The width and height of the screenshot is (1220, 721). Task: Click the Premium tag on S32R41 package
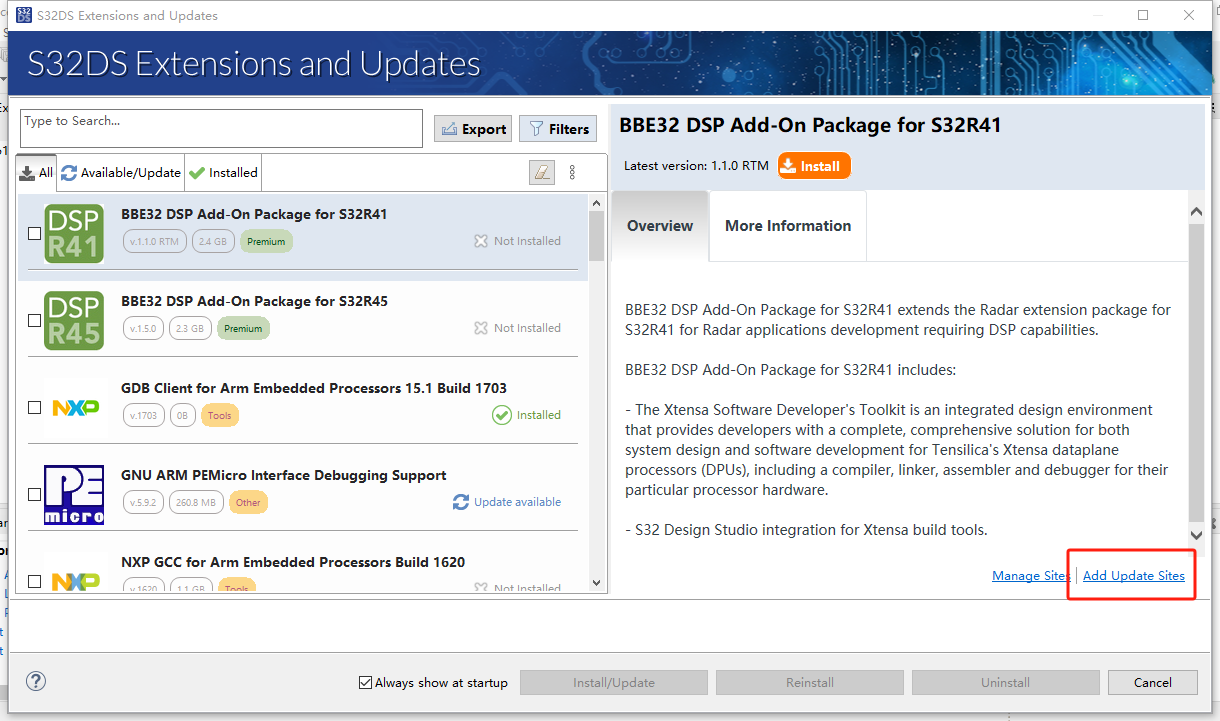(x=266, y=241)
